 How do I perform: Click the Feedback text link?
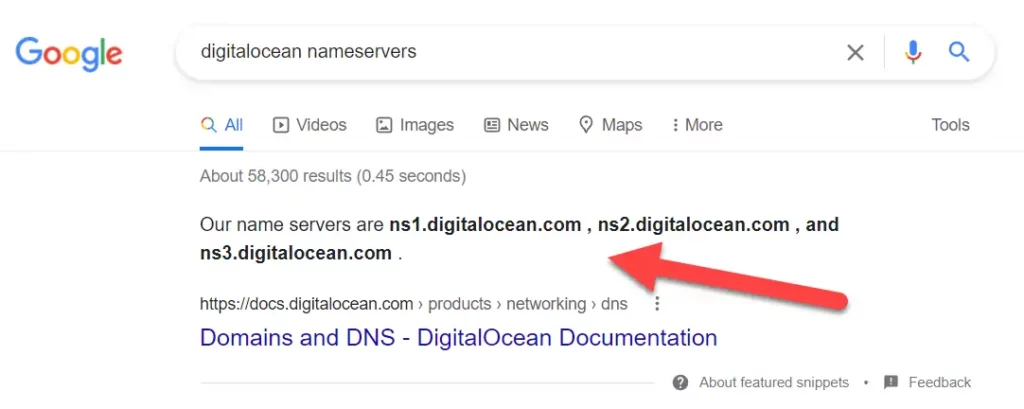click(x=939, y=382)
